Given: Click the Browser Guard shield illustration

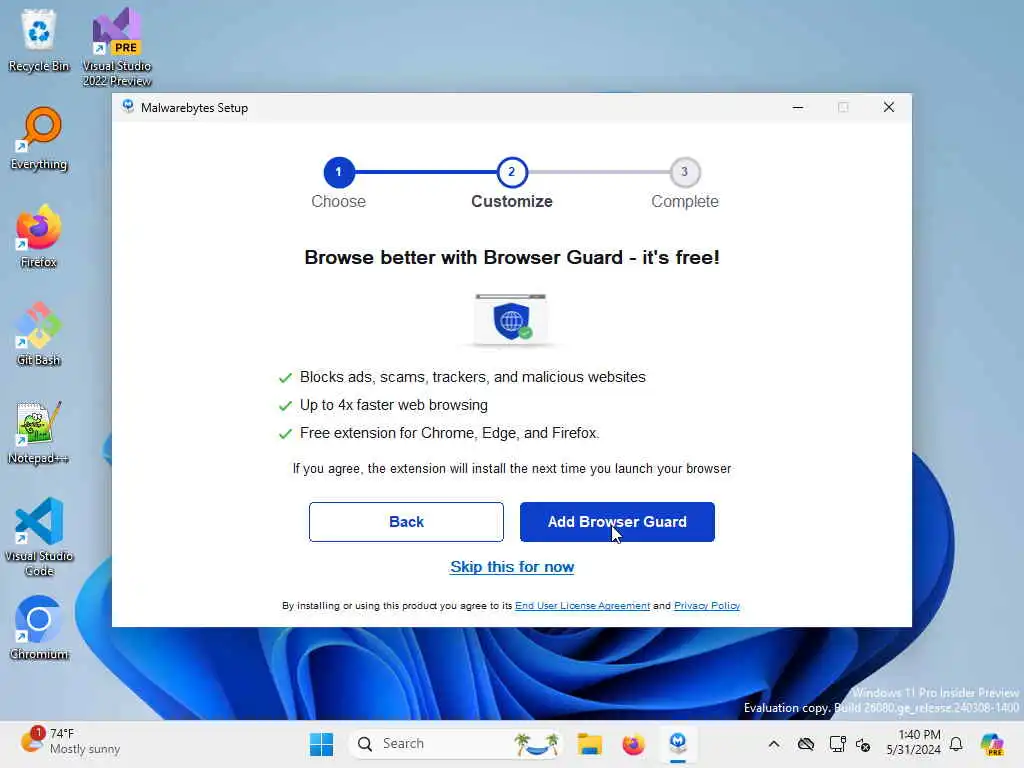Looking at the screenshot, I should (x=511, y=319).
